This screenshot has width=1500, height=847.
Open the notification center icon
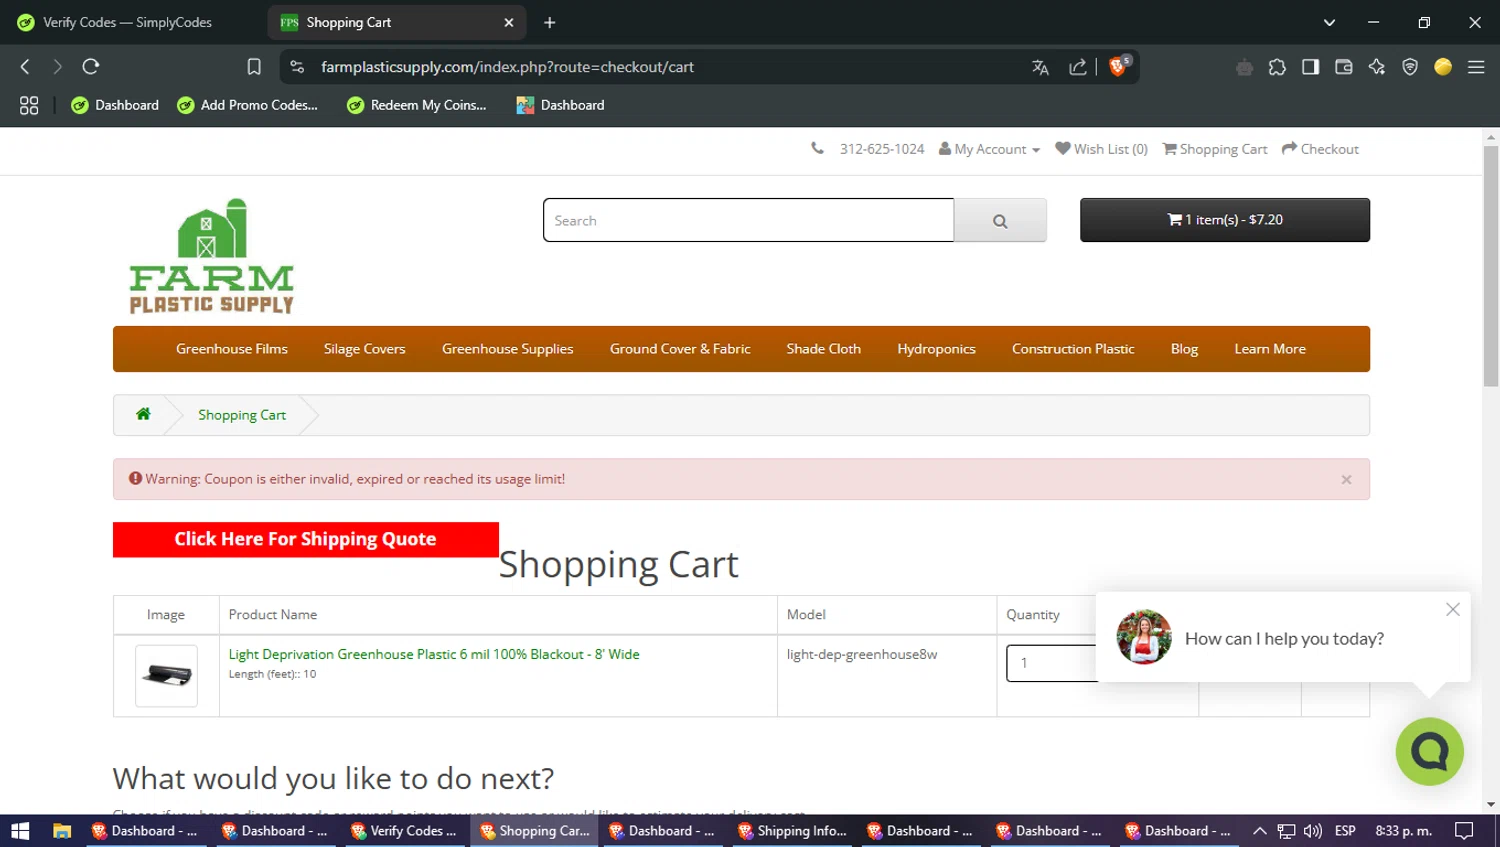coord(1464,831)
